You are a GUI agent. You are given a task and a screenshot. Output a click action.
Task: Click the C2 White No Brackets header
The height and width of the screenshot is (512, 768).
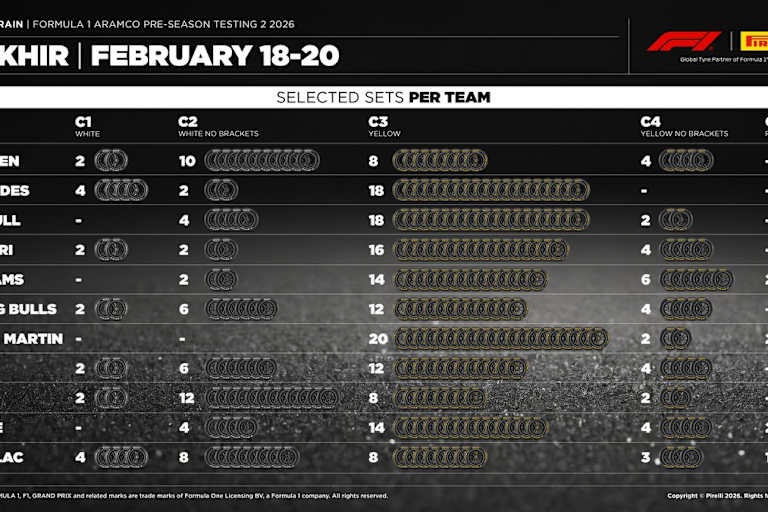pyautogui.click(x=218, y=125)
